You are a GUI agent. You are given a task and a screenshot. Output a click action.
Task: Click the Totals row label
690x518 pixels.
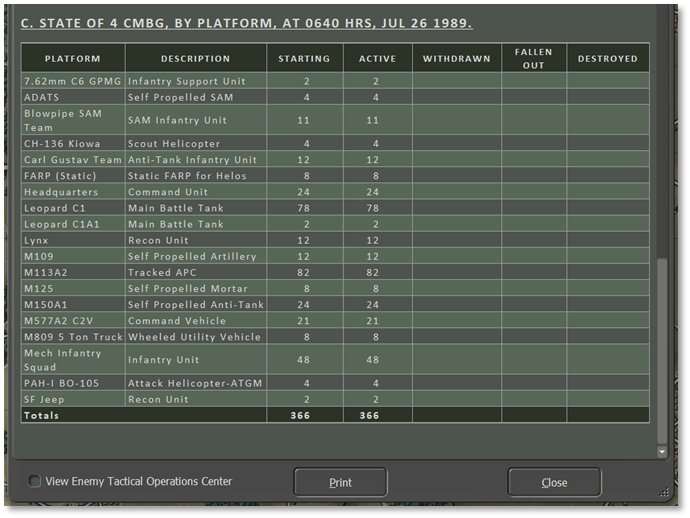tap(42, 415)
